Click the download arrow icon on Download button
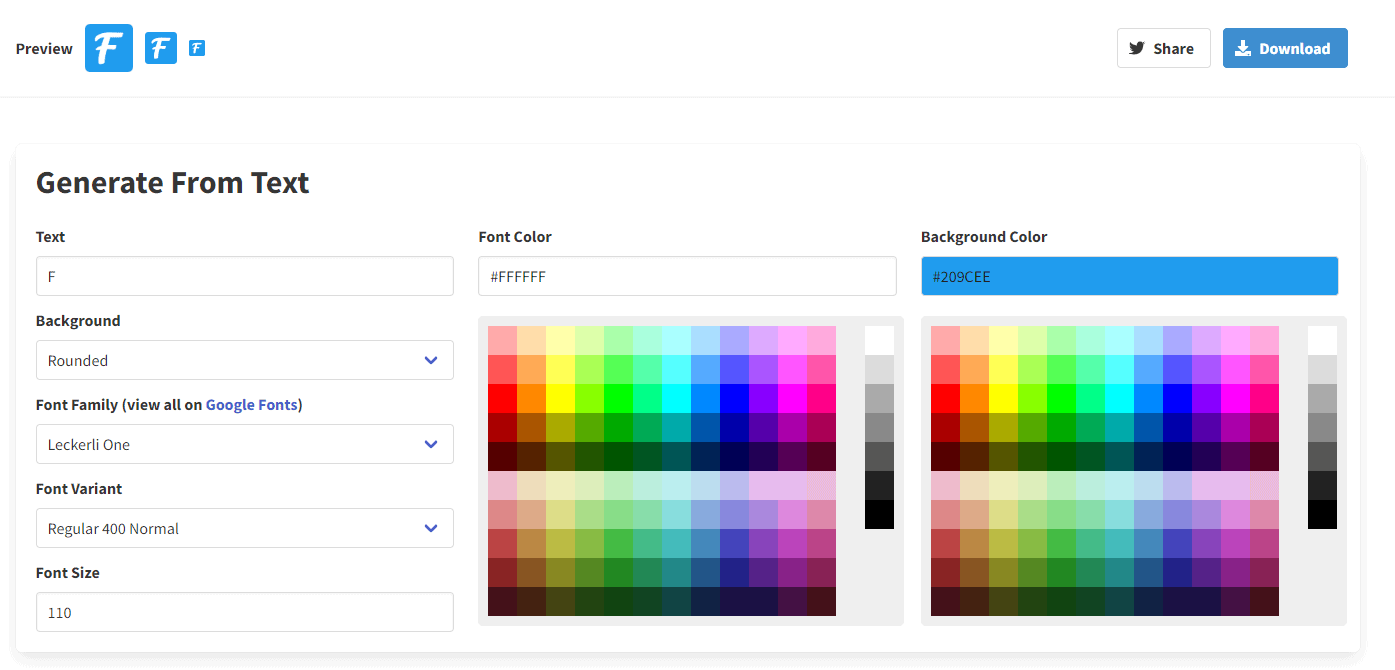This screenshot has width=1395, height=670. (x=1243, y=47)
